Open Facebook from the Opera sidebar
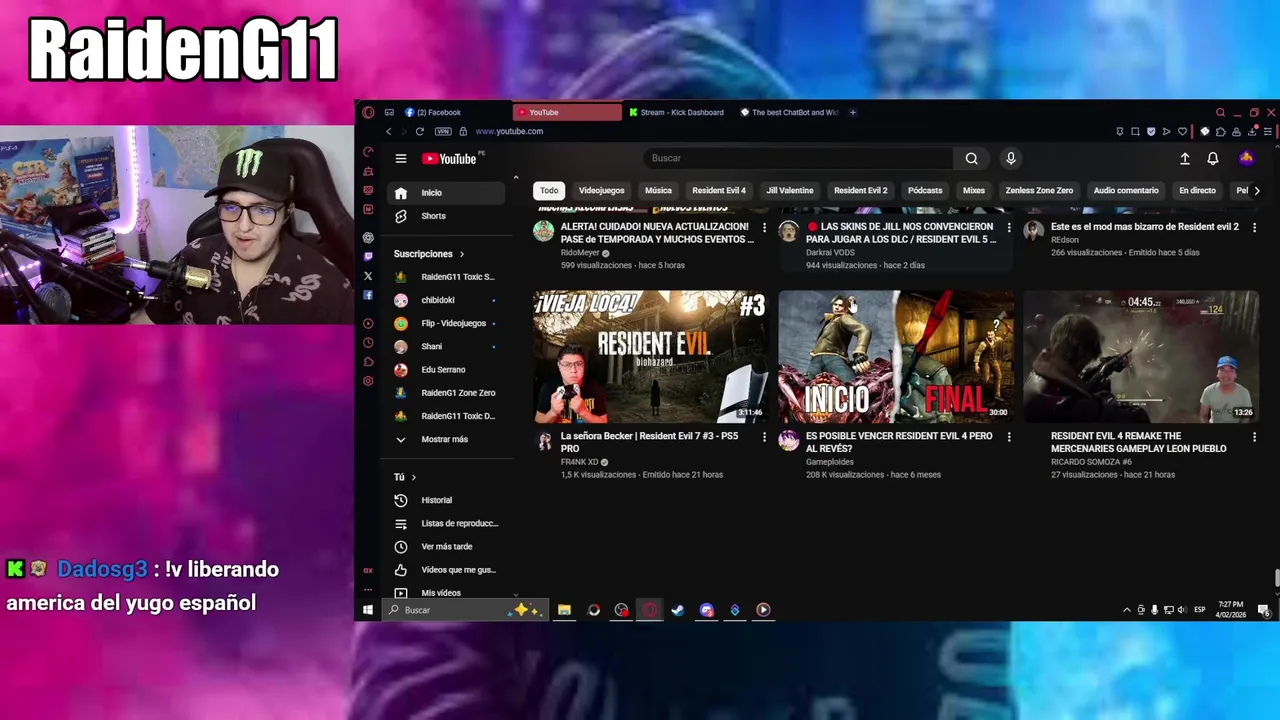Image resolution: width=1280 pixels, height=720 pixels. tap(368, 295)
